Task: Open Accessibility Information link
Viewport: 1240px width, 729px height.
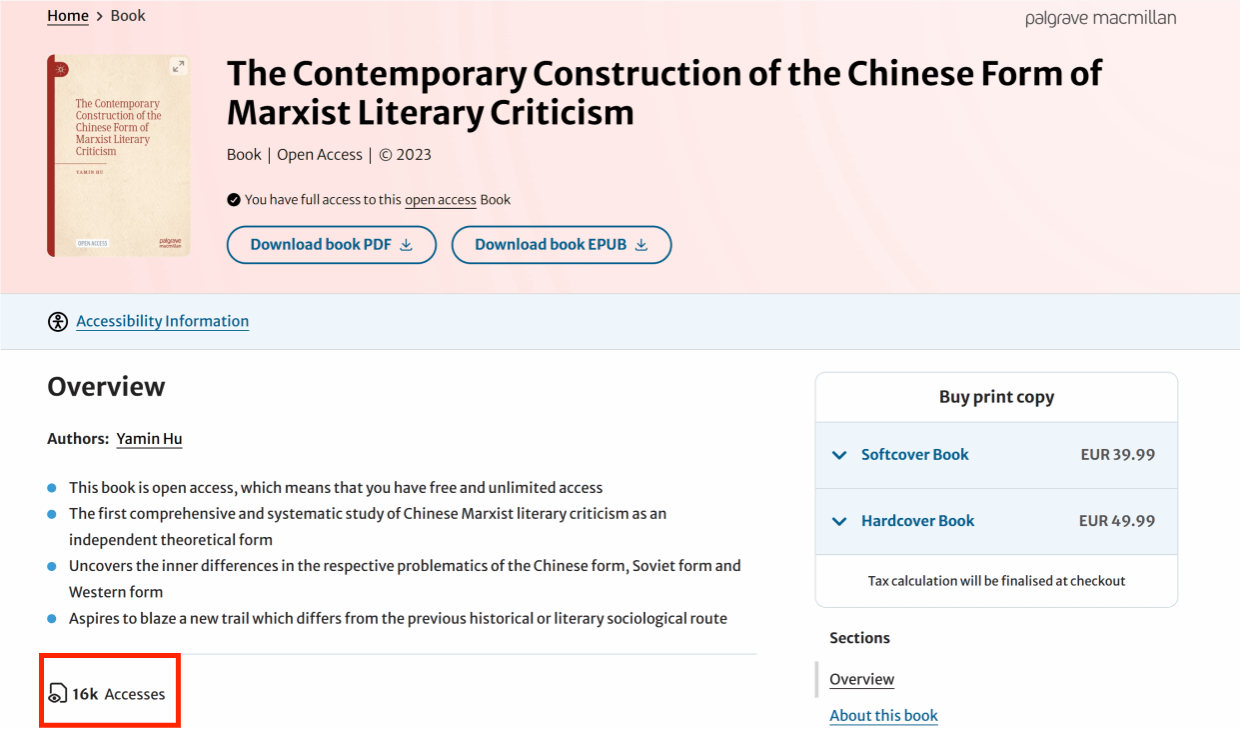Action: [163, 321]
